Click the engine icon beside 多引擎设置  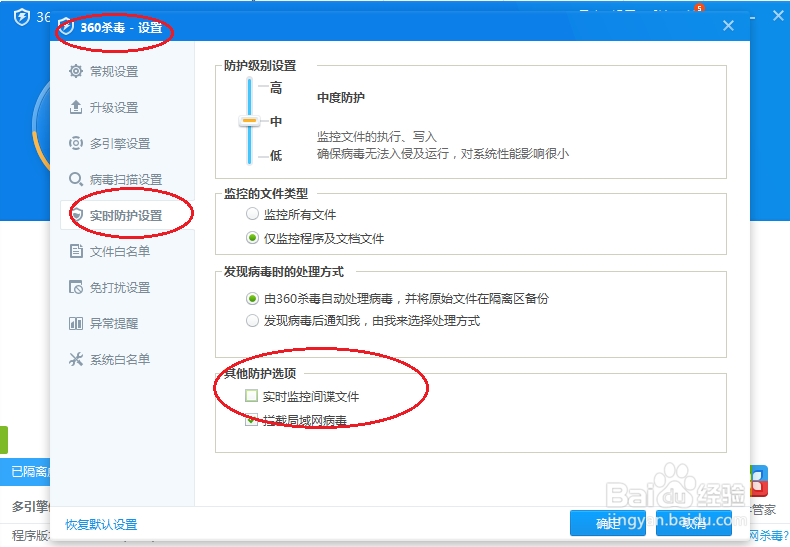tap(76, 143)
